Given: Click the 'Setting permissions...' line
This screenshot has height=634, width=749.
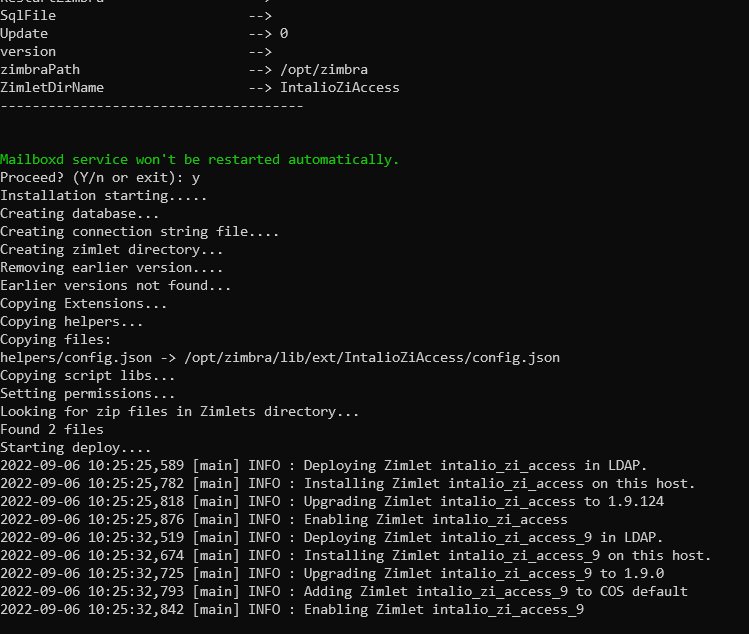Looking at the screenshot, I should (87, 394).
